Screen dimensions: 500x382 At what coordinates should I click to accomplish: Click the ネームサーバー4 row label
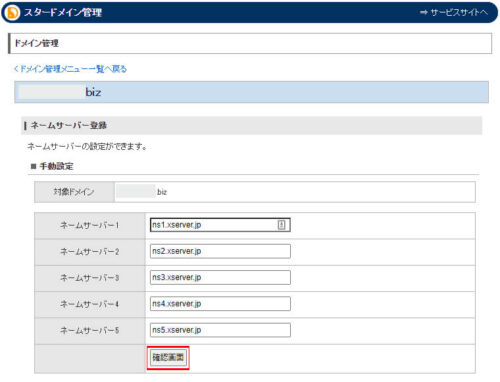pos(90,304)
